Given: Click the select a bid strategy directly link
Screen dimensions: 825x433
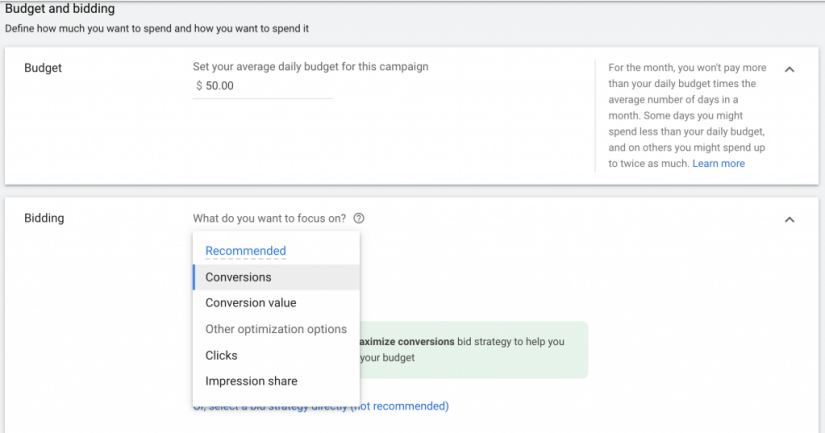Looking at the screenshot, I should pyautogui.click(x=400, y=406).
